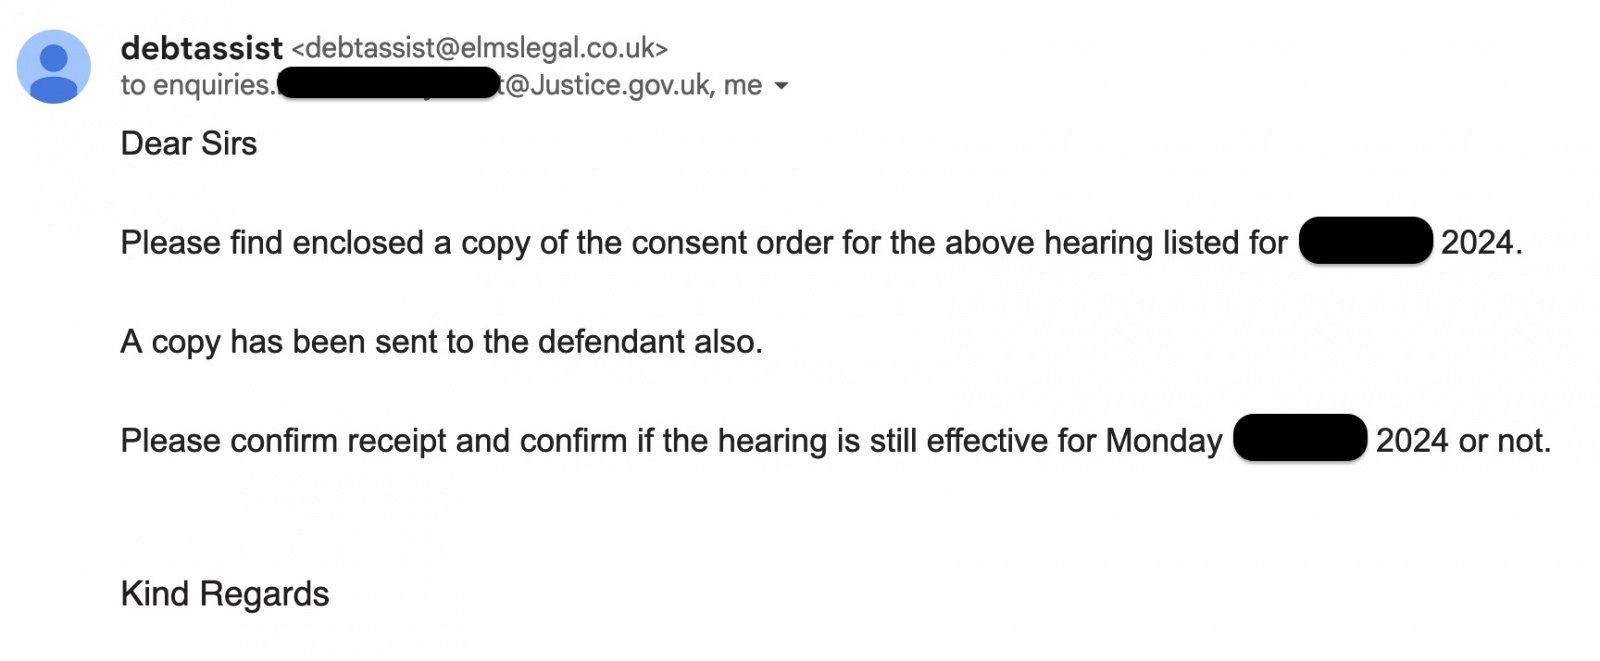
Task: Click the sender's profile avatar icon
Action: pos(54,67)
